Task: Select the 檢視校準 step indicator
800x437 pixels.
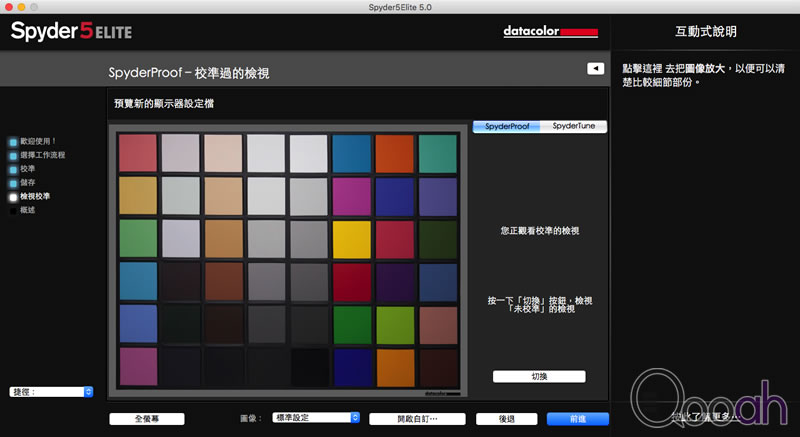Action: pyautogui.click(x=30, y=196)
